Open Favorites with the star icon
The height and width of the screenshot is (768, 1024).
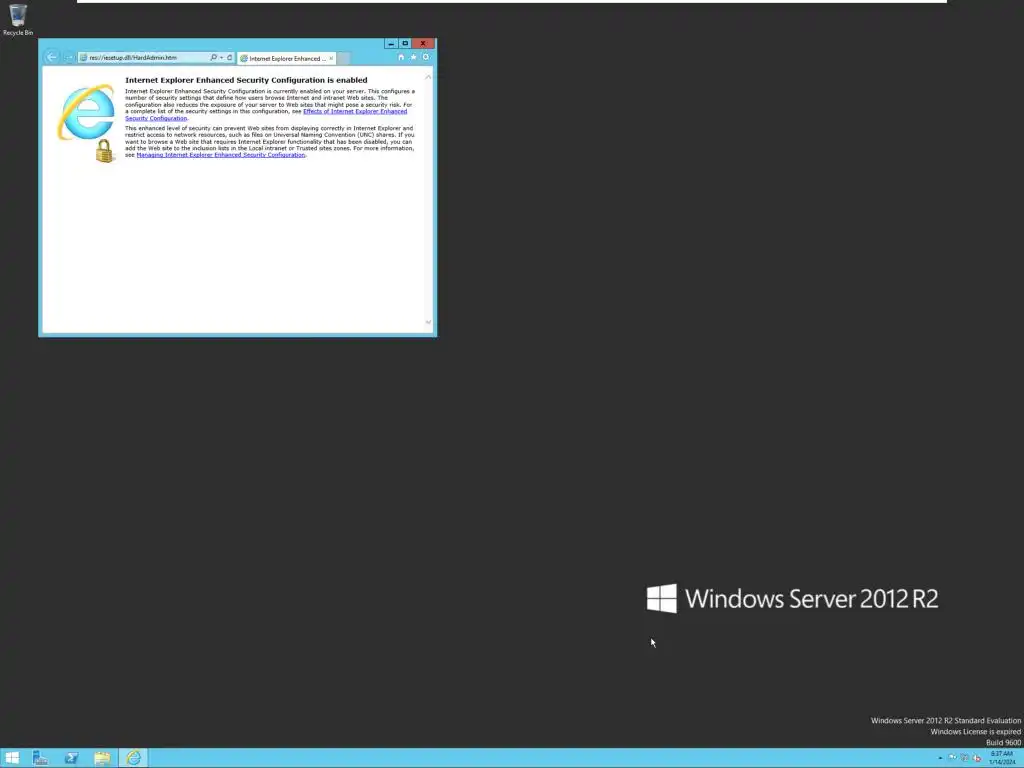413,57
